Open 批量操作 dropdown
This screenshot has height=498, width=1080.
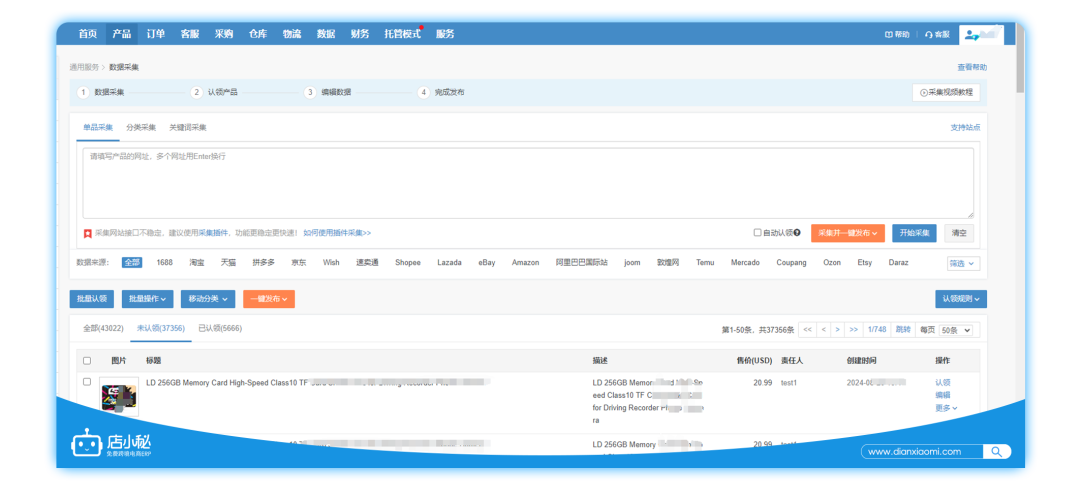click(148, 299)
